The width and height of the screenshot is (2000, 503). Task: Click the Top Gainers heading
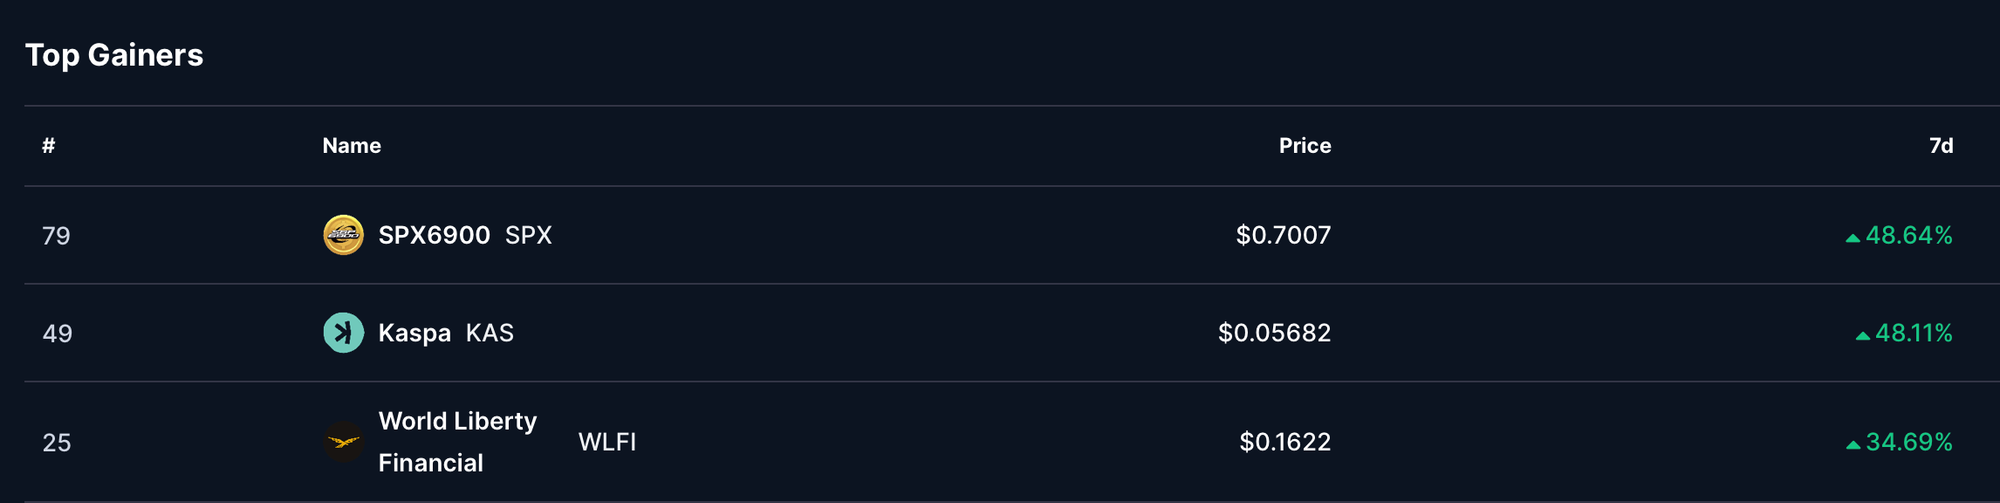click(114, 55)
